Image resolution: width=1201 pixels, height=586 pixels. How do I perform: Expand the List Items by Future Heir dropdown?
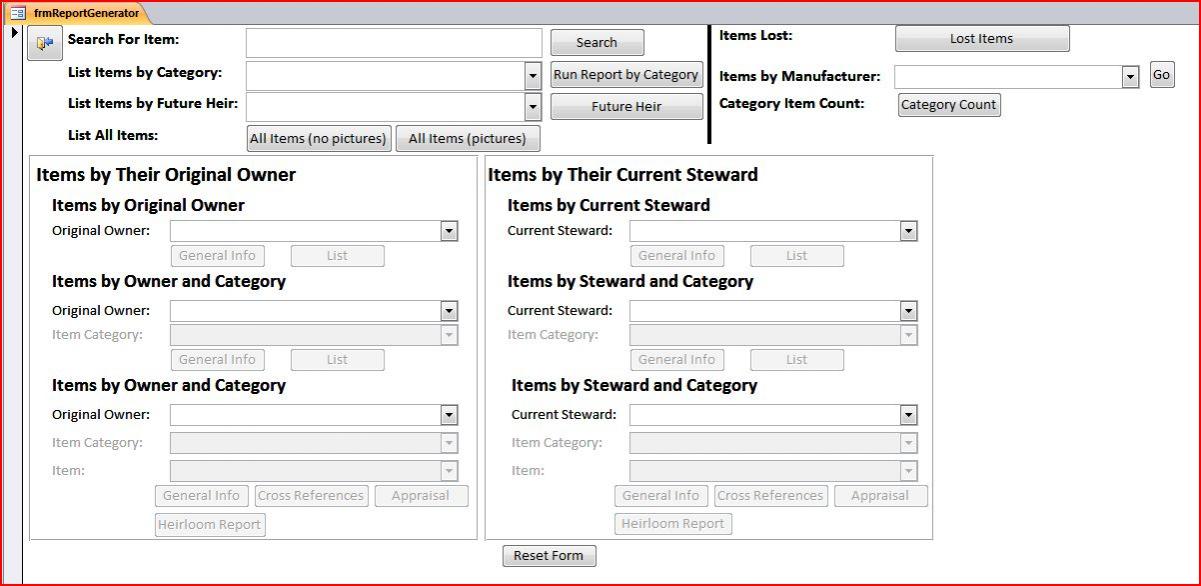point(533,107)
